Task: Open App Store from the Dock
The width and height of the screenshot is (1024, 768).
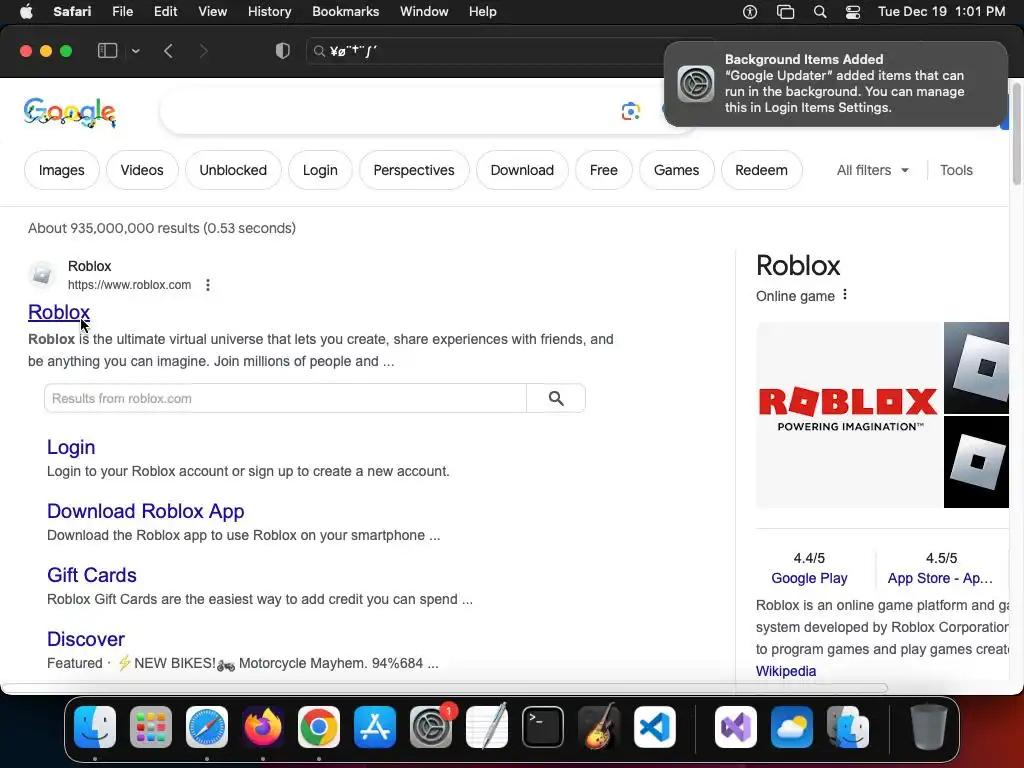Action: [375, 727]
